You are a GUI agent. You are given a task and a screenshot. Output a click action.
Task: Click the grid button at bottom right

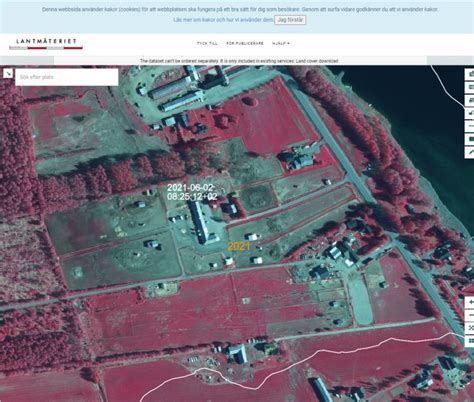[x=470, y=341]
